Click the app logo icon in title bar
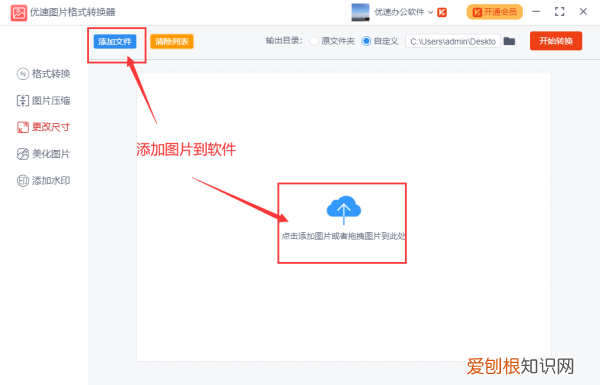 point(19,13)
